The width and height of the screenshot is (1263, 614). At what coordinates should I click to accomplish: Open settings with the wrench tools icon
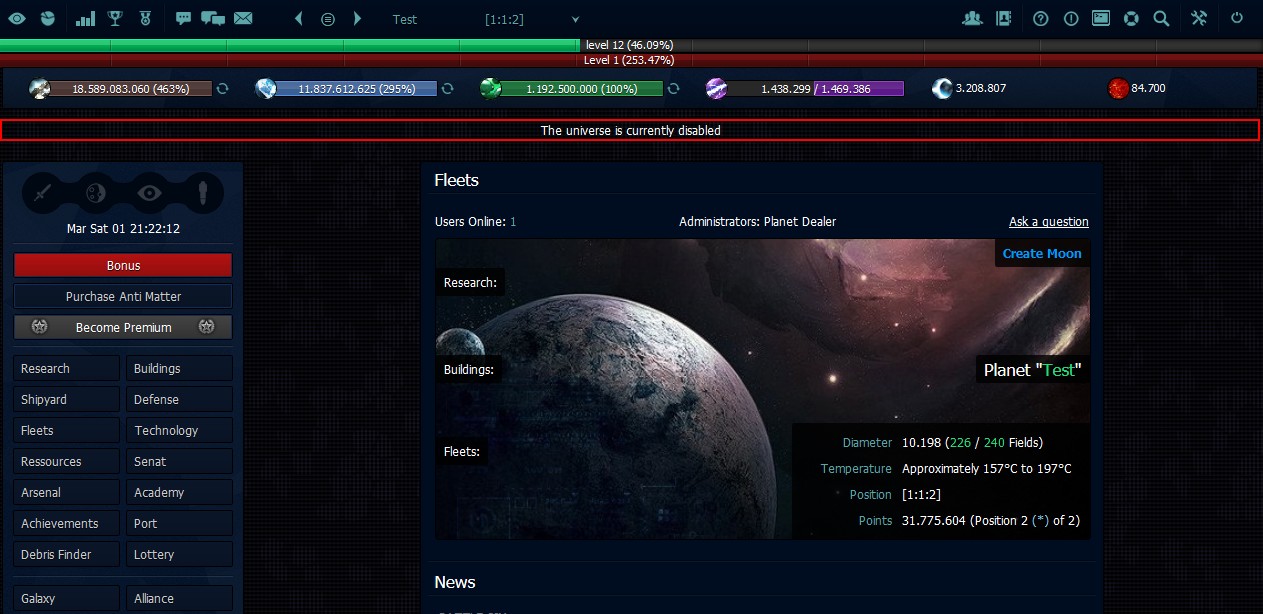click(1199, 18)
